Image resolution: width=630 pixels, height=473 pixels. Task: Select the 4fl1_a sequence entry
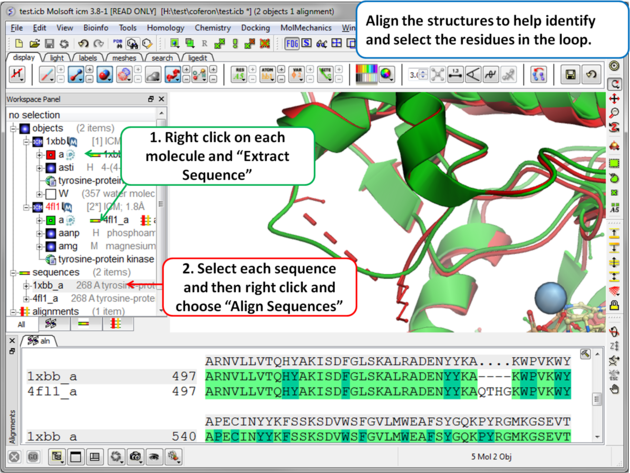click(45, 298)
